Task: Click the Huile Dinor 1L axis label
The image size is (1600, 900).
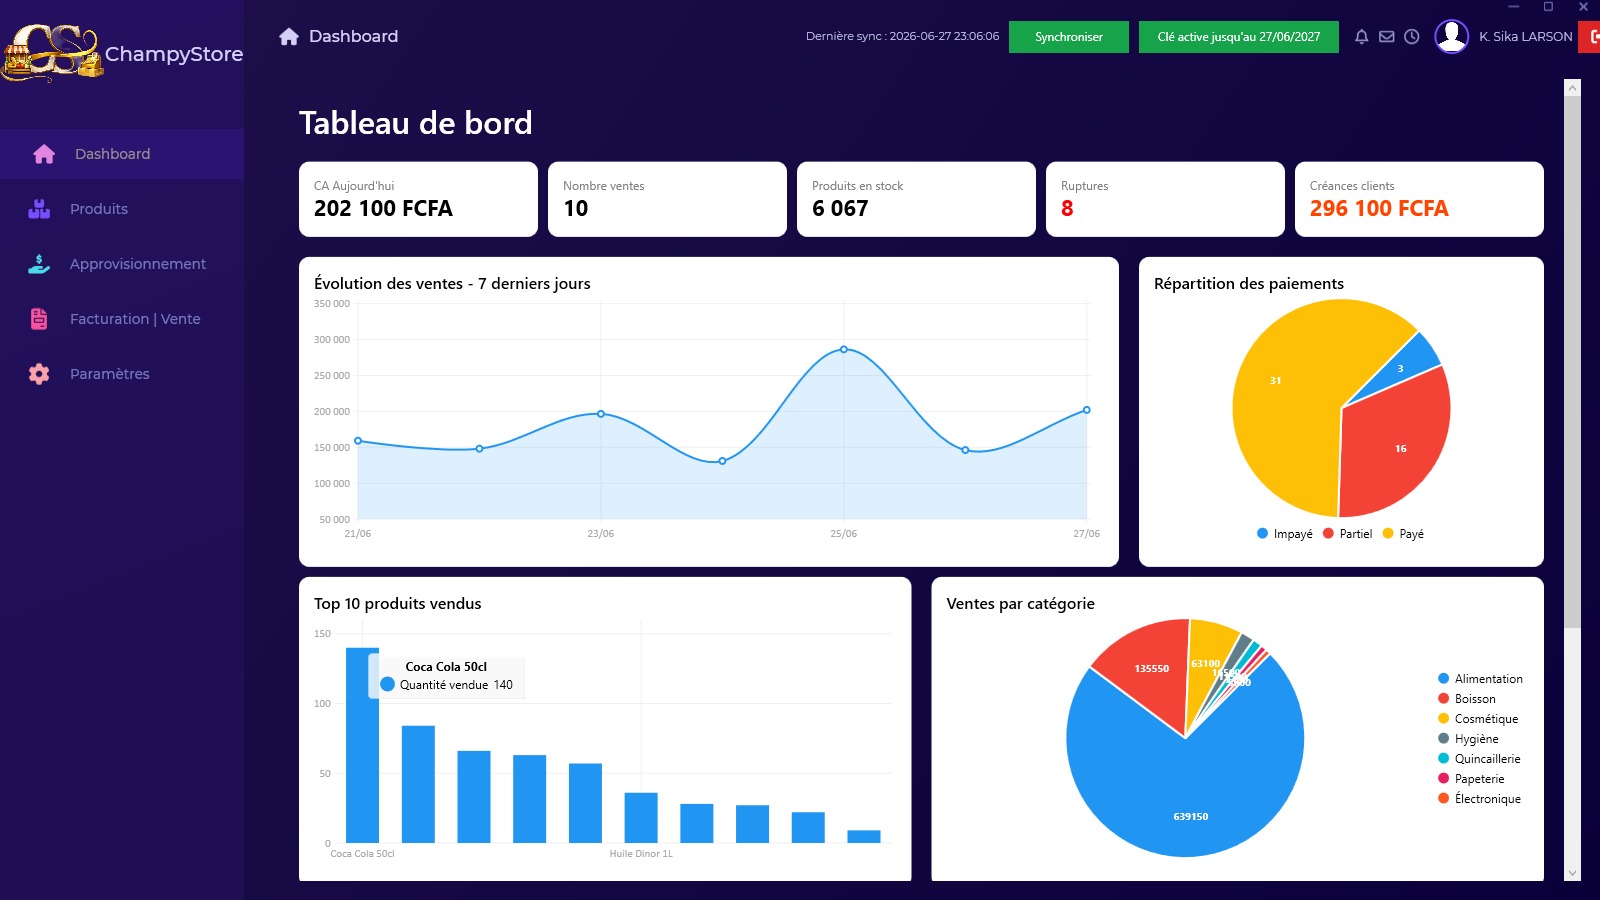Action: pos(641,854)
